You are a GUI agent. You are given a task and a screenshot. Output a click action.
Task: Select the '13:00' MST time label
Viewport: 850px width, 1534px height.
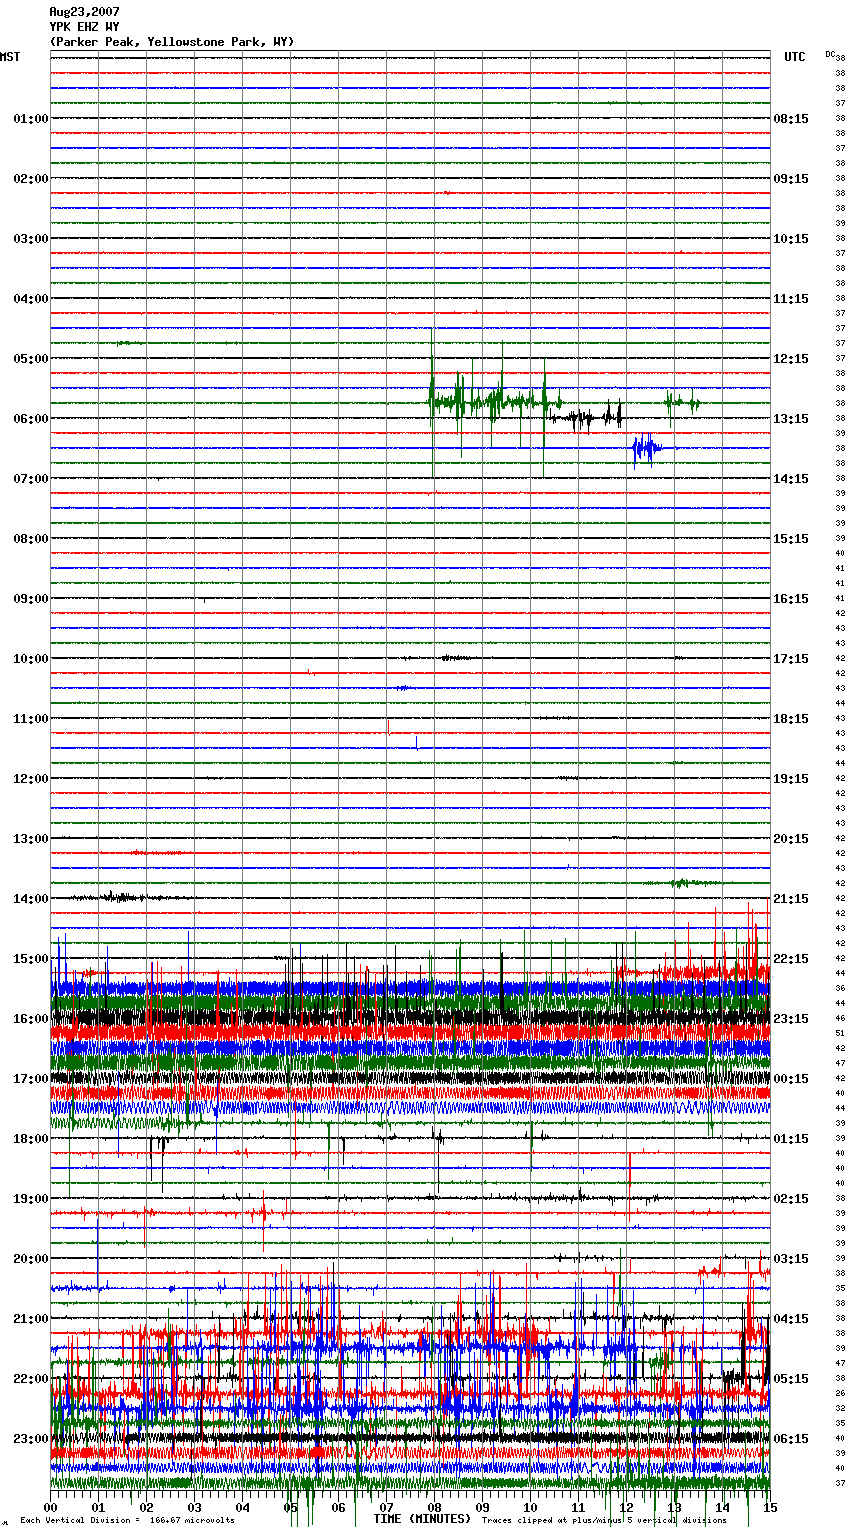click(31, 839)
